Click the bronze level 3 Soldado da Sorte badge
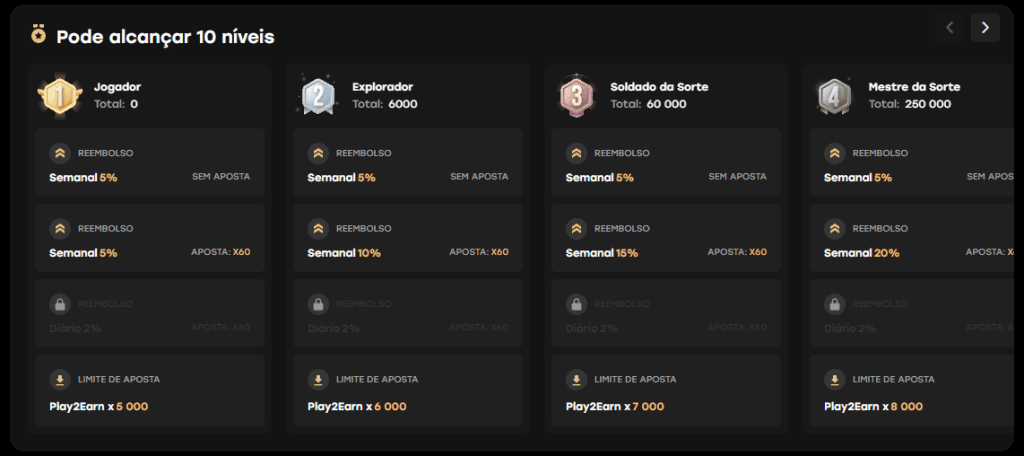Image resolution: width=1024 pixels, height=456 pixels. click(577, 95)
